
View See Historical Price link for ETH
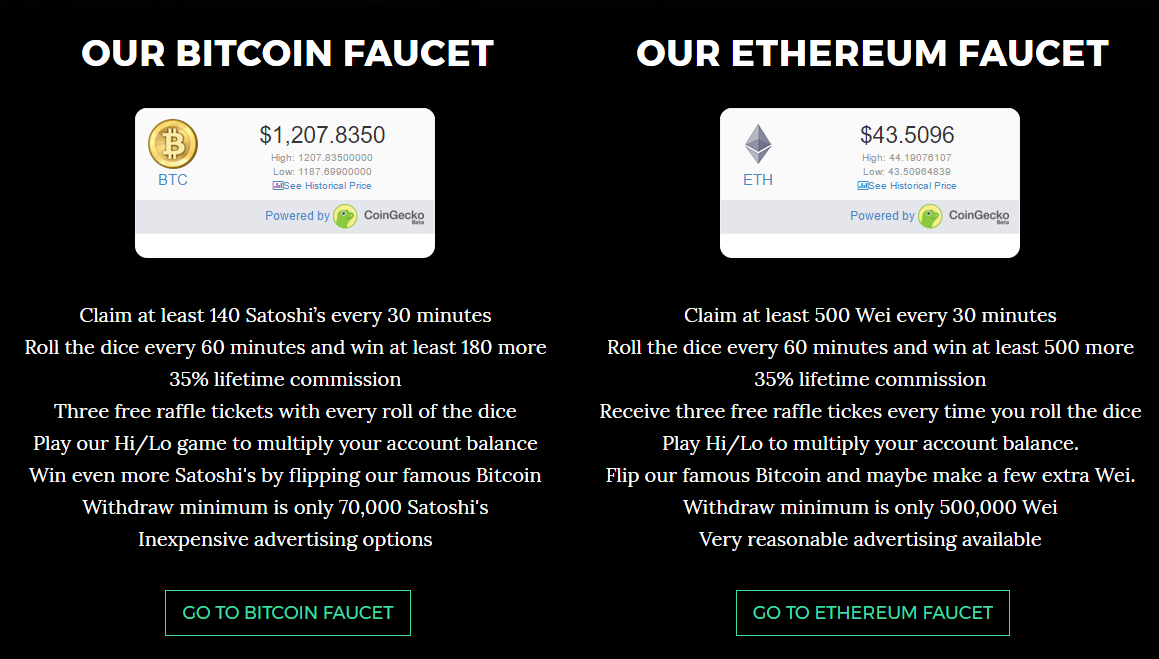pyautogui.click(x=911, y=185)
